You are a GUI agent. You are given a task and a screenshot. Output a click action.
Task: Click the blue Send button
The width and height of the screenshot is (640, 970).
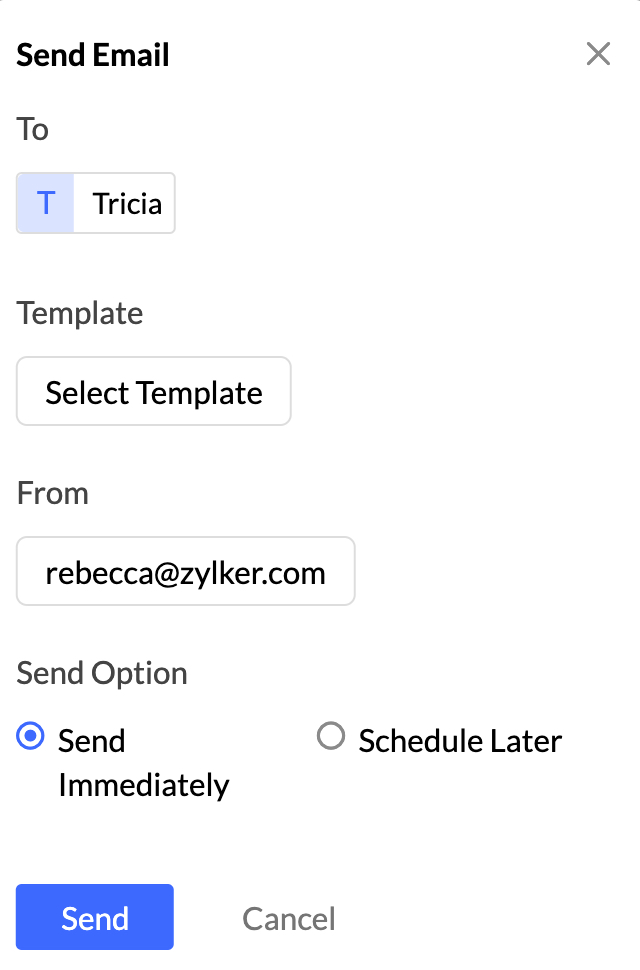95,917
